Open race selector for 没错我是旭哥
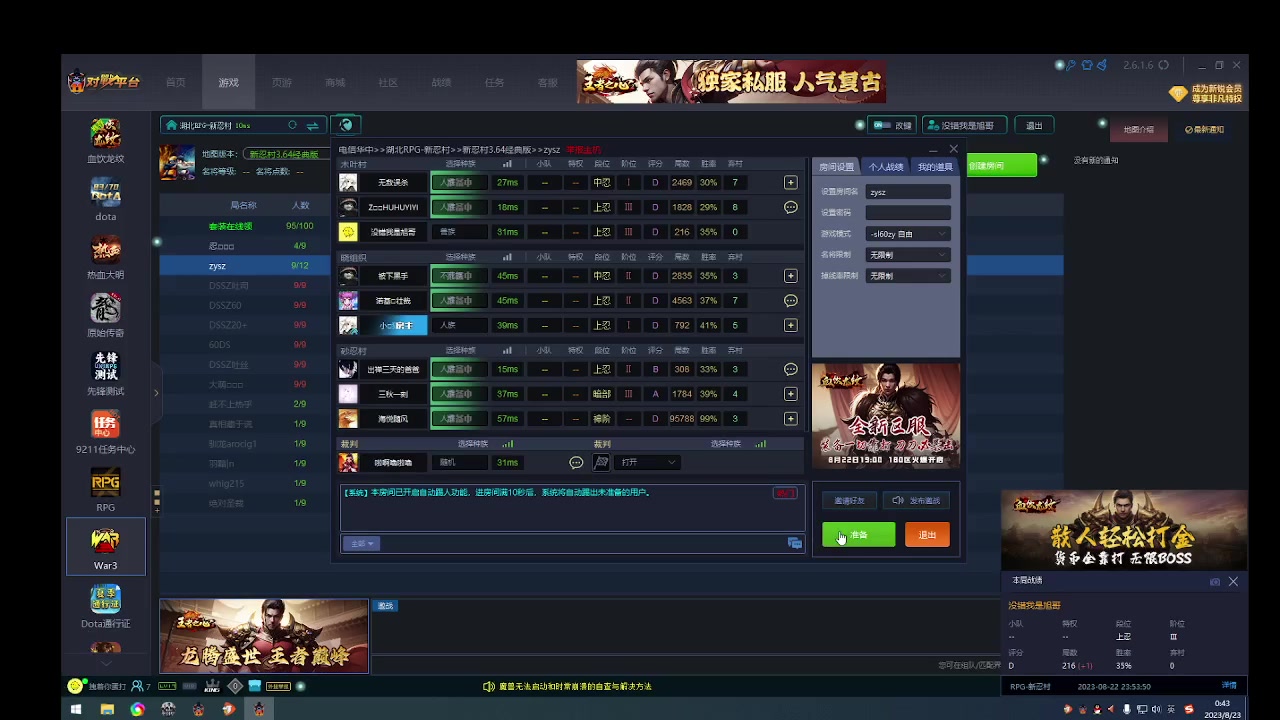Image resolution: width=1280 pixels, height=720 pixels. point(459,232)
